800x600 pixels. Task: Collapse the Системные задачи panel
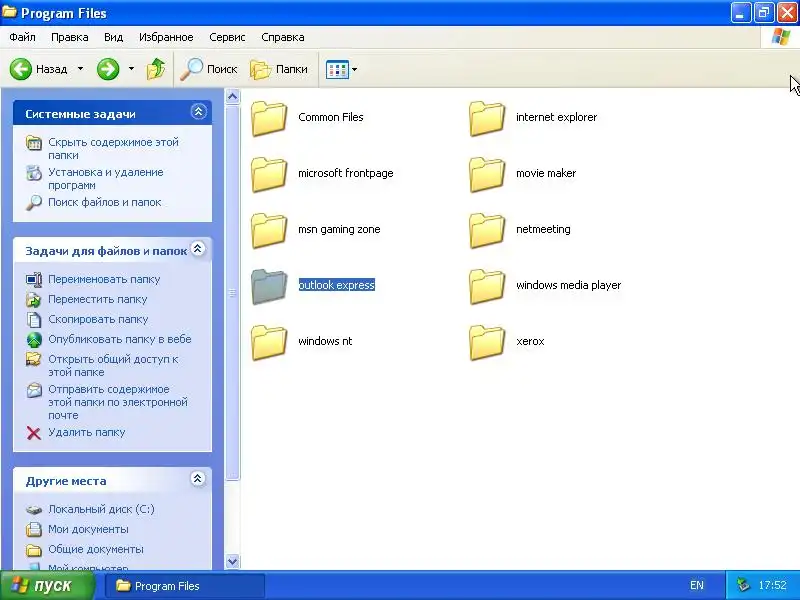click(x=198, y=112)
